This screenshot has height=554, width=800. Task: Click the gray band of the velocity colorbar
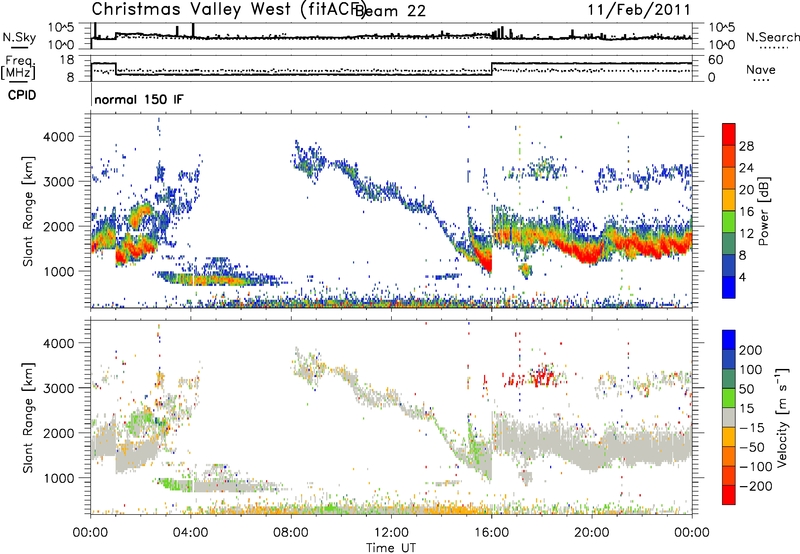click(729, 418)
